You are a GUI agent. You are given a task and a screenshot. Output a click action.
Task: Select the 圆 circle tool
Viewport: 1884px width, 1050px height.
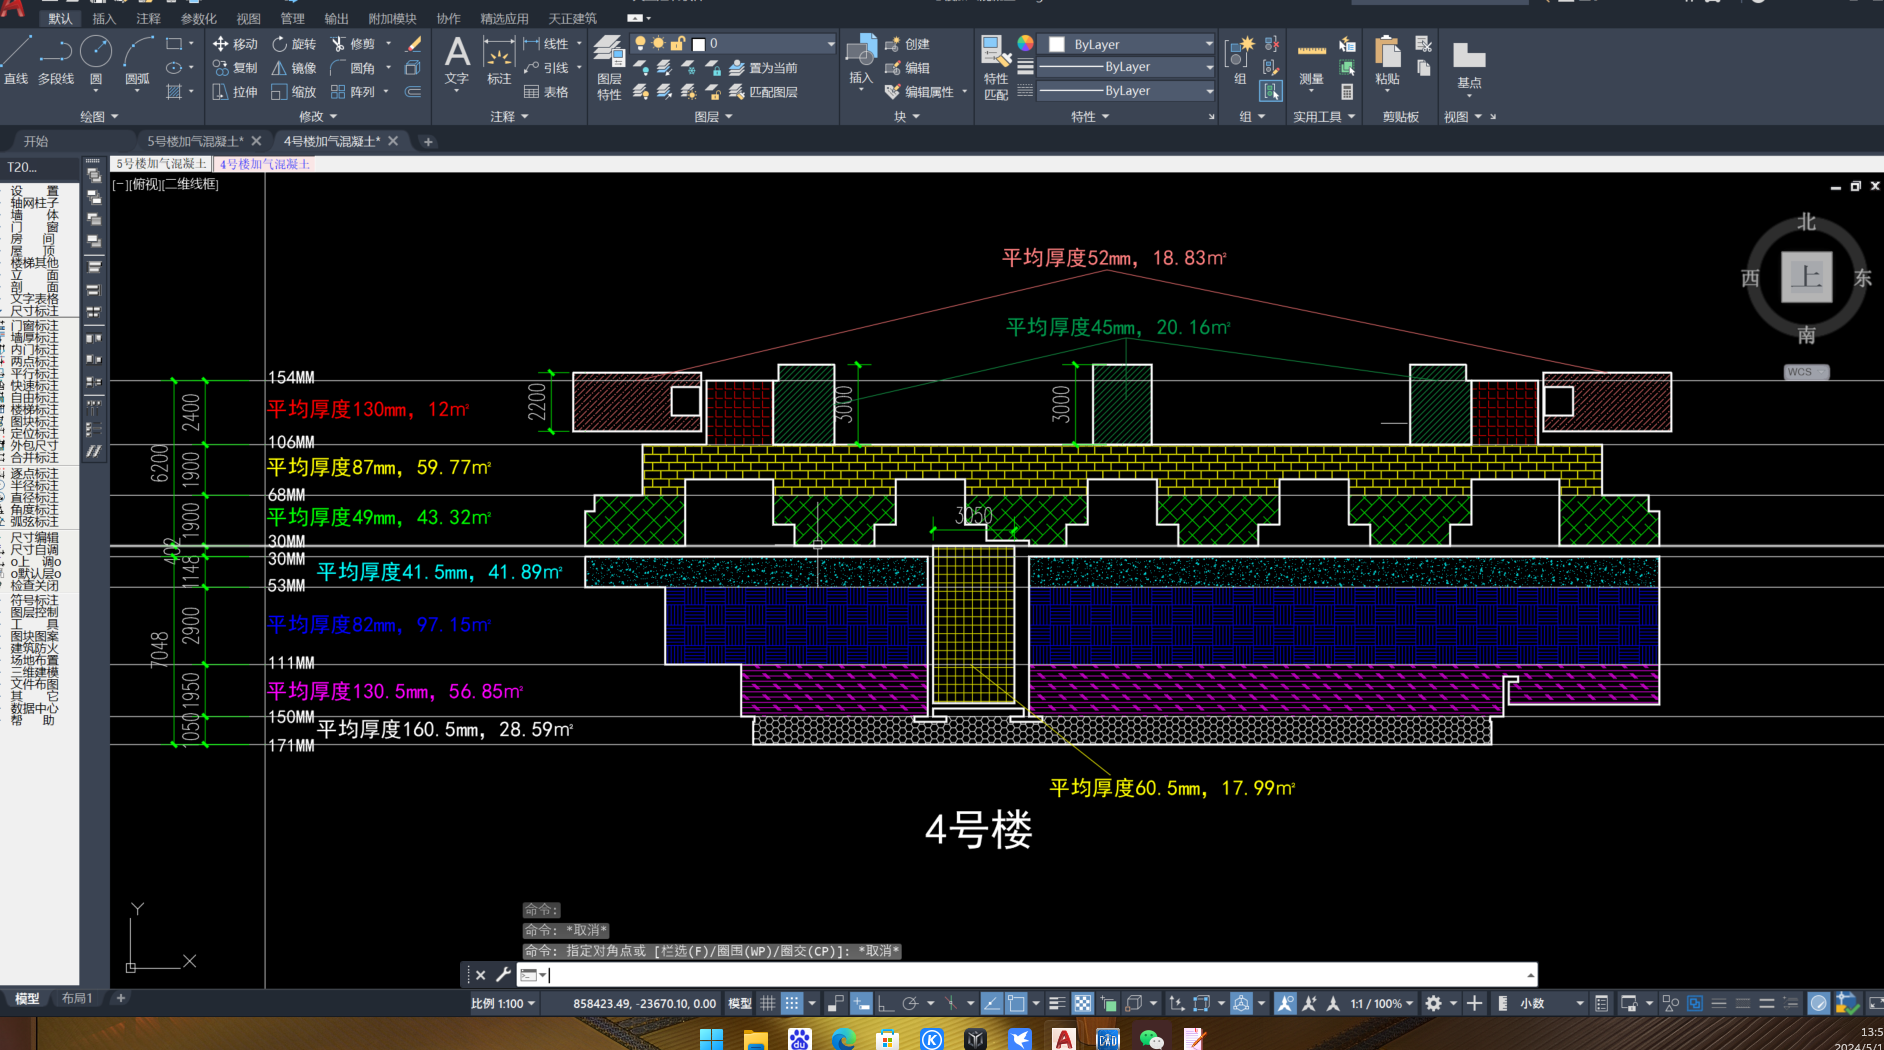pos(96,60)
